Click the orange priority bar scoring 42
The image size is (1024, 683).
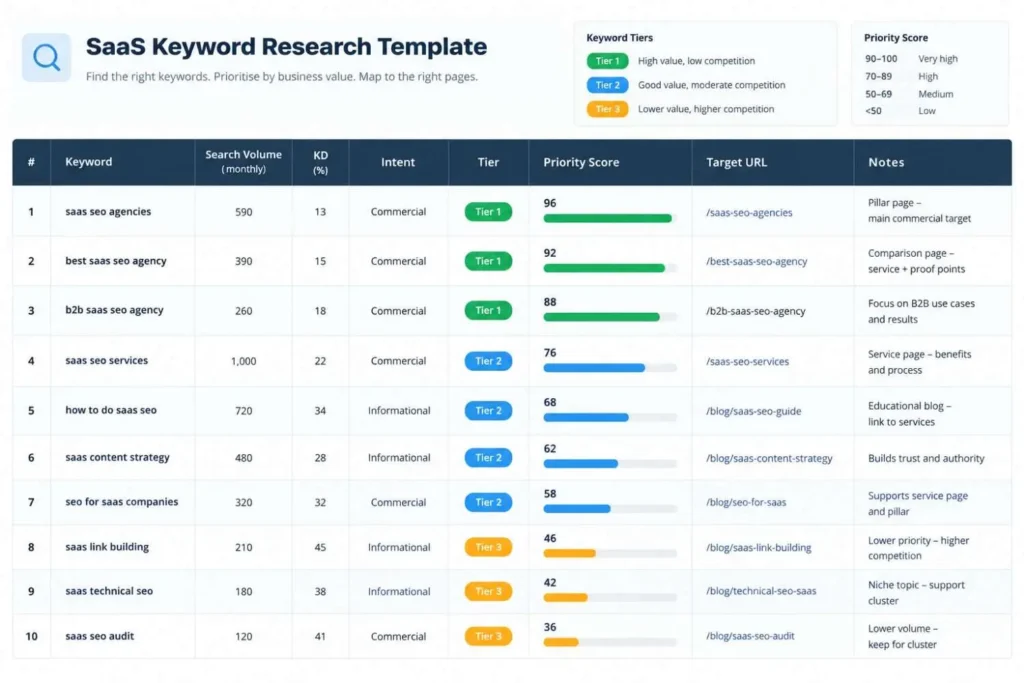[x=566, y=597]
